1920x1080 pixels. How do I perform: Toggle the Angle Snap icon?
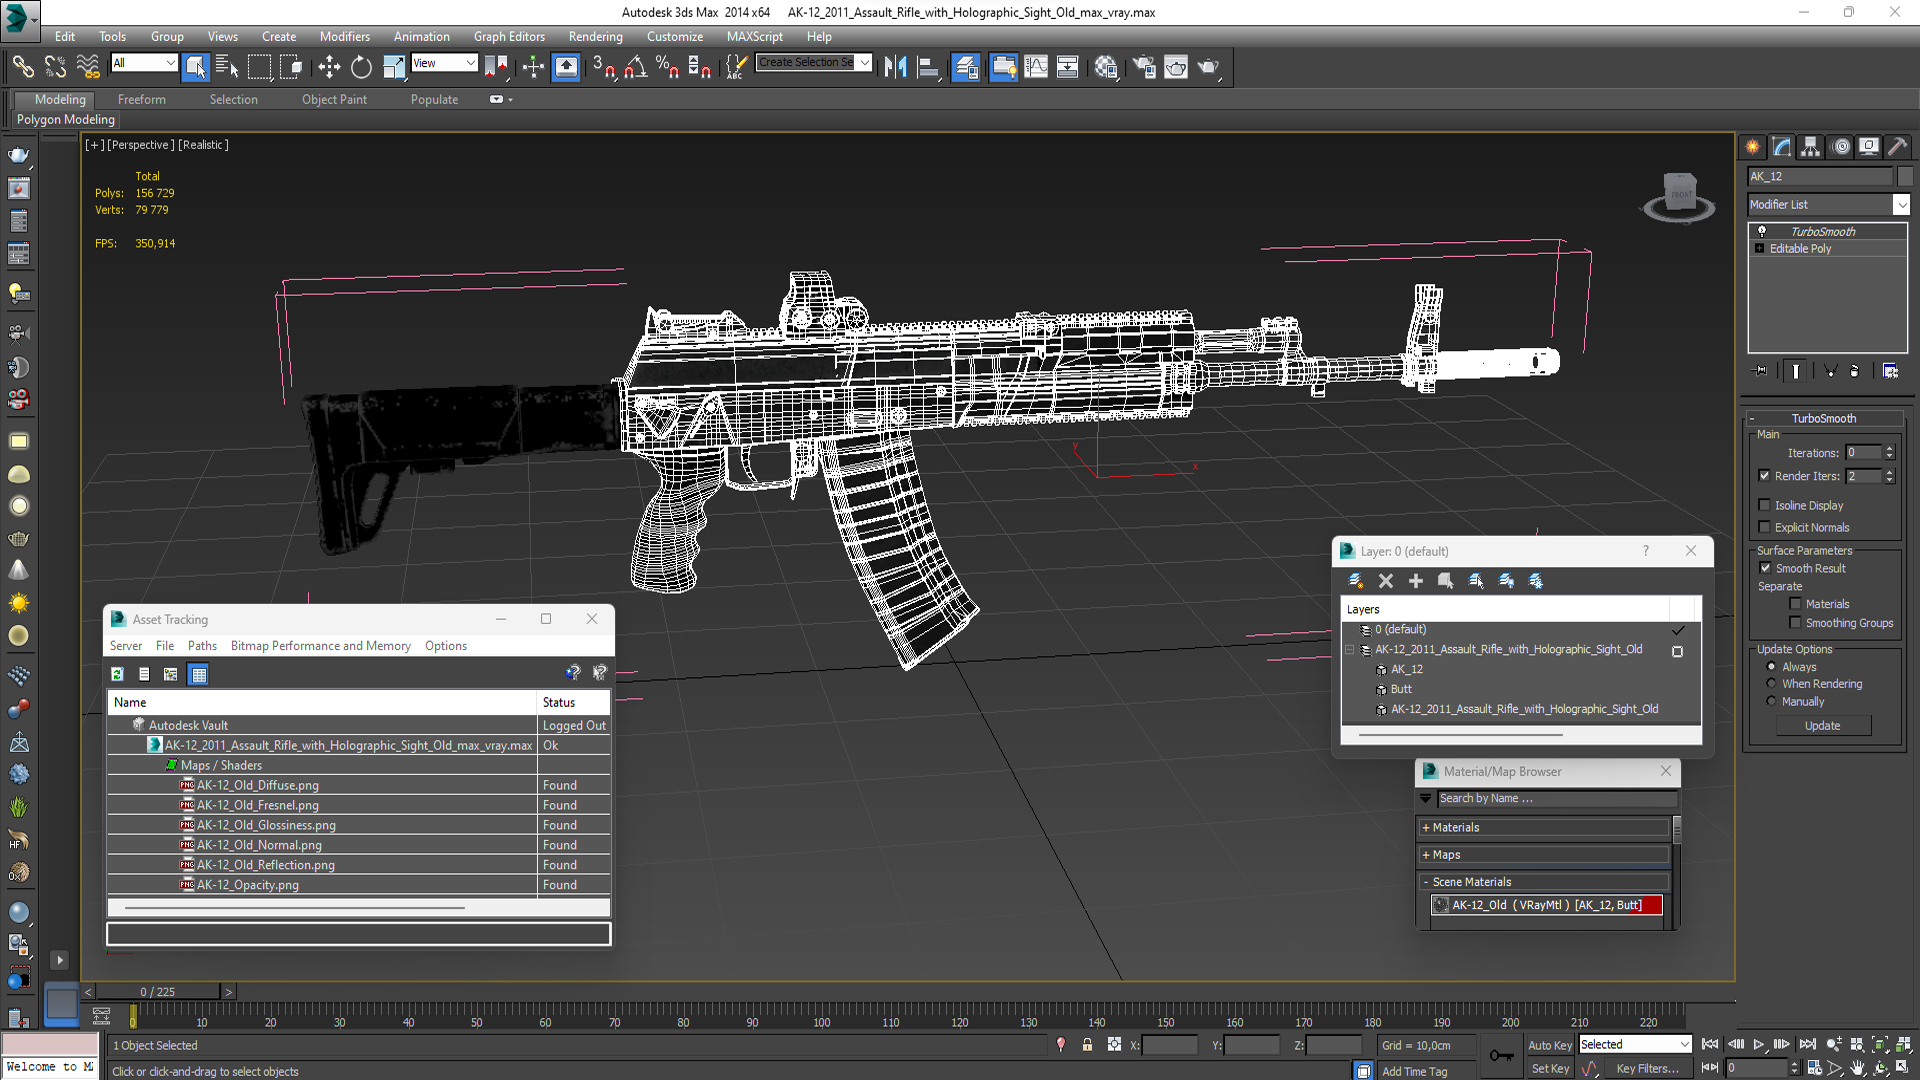pyautogui.click(x=636, y=67)
